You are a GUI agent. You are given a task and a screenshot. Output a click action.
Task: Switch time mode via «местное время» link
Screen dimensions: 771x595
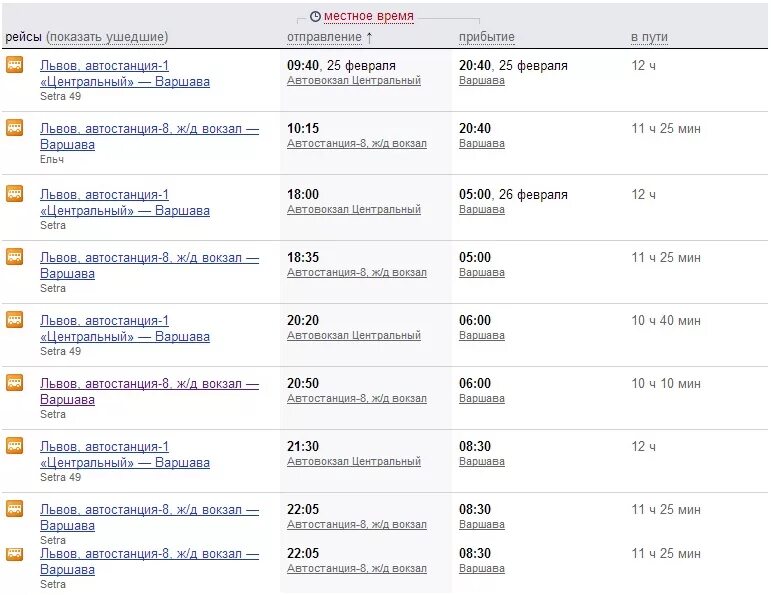pyautogui.click(x=368, y=17)
